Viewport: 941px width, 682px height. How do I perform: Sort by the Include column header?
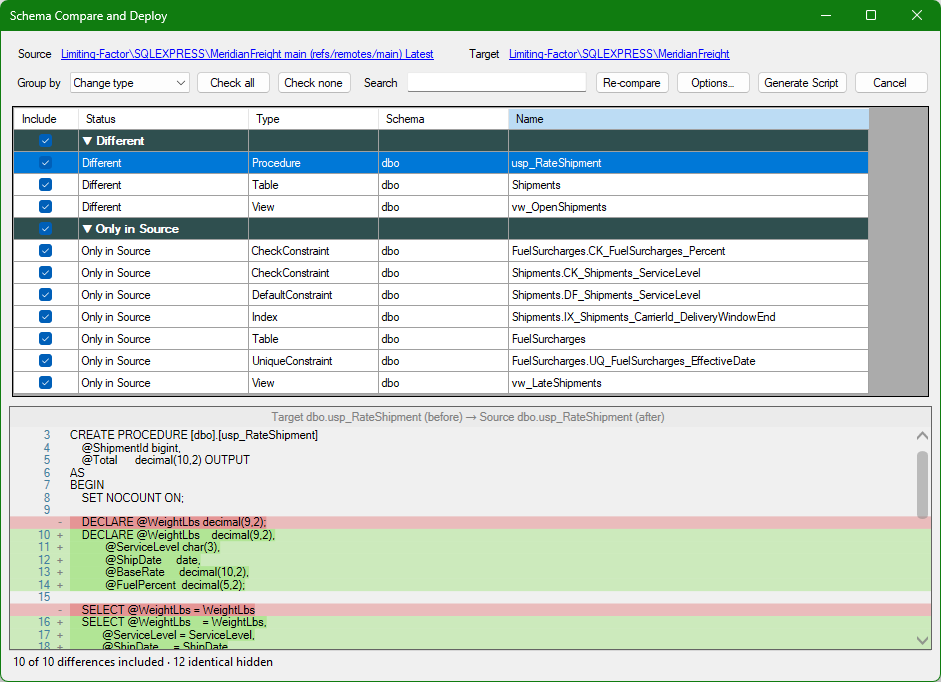pos(46,119)
